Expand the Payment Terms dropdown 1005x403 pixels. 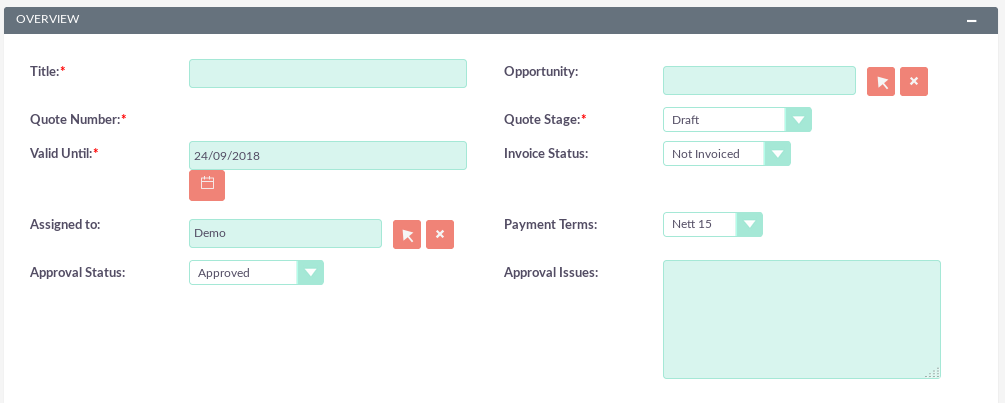tap(713, 224)
